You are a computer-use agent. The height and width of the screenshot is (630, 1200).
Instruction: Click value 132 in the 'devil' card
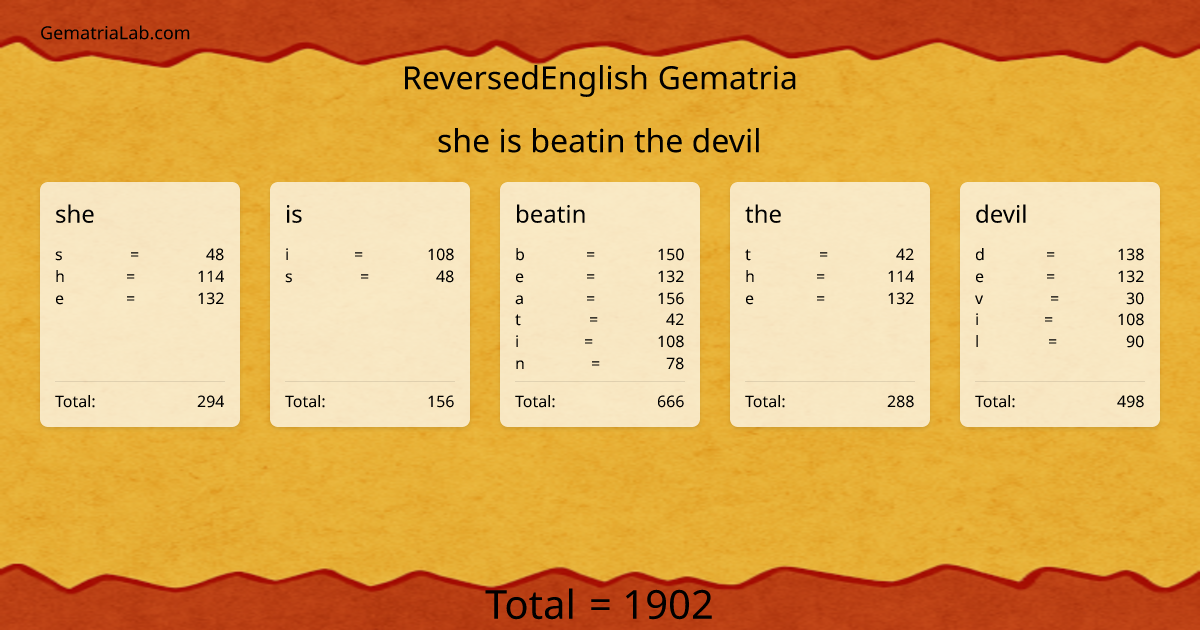coord(1131,277)
